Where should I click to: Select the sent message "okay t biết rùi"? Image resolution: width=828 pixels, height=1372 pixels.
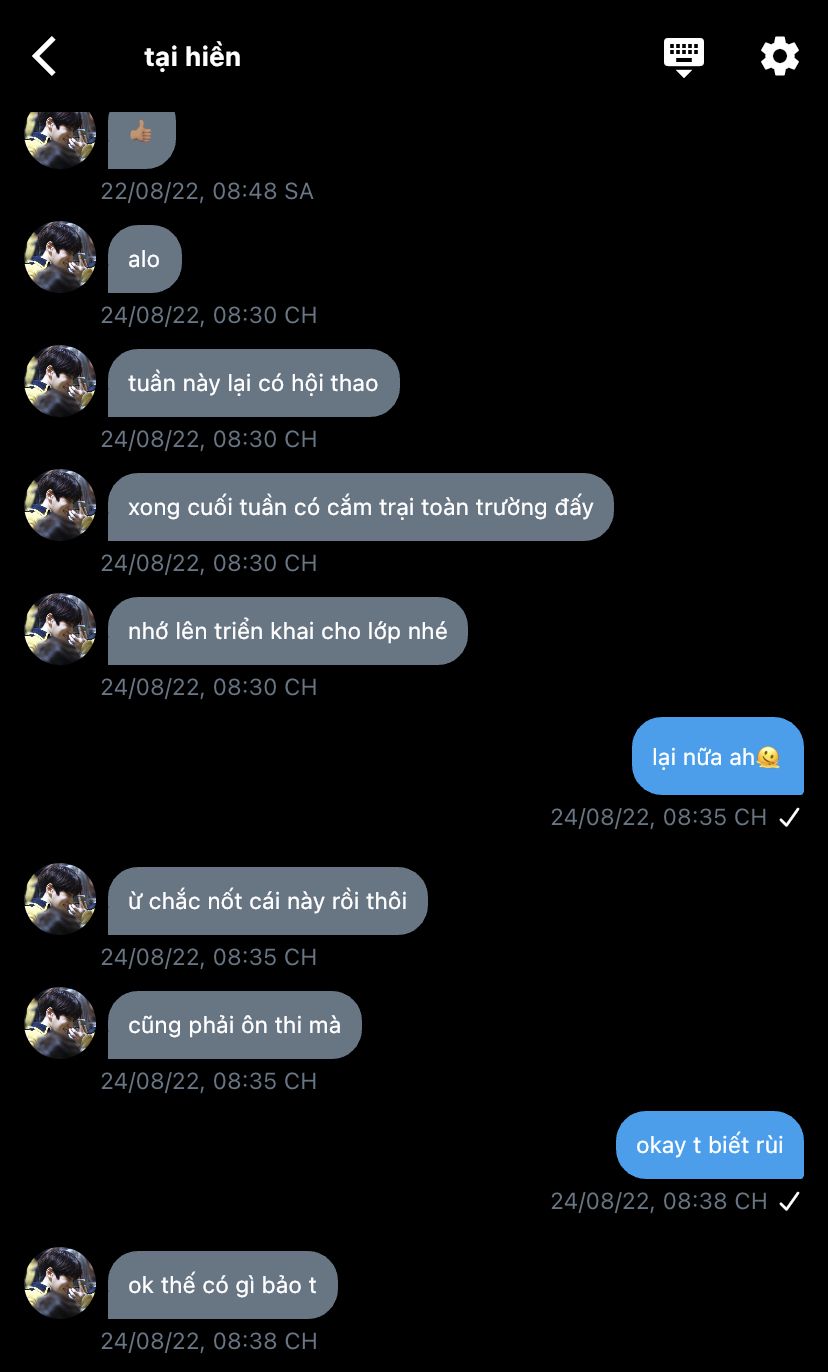click(x=710, y=1145)
